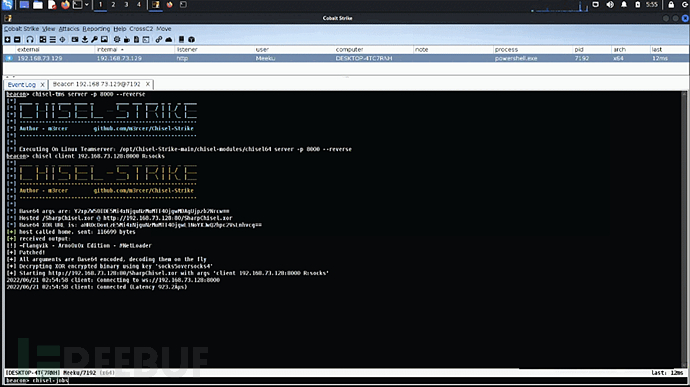Click the Host a File link icon

[158, 40]
